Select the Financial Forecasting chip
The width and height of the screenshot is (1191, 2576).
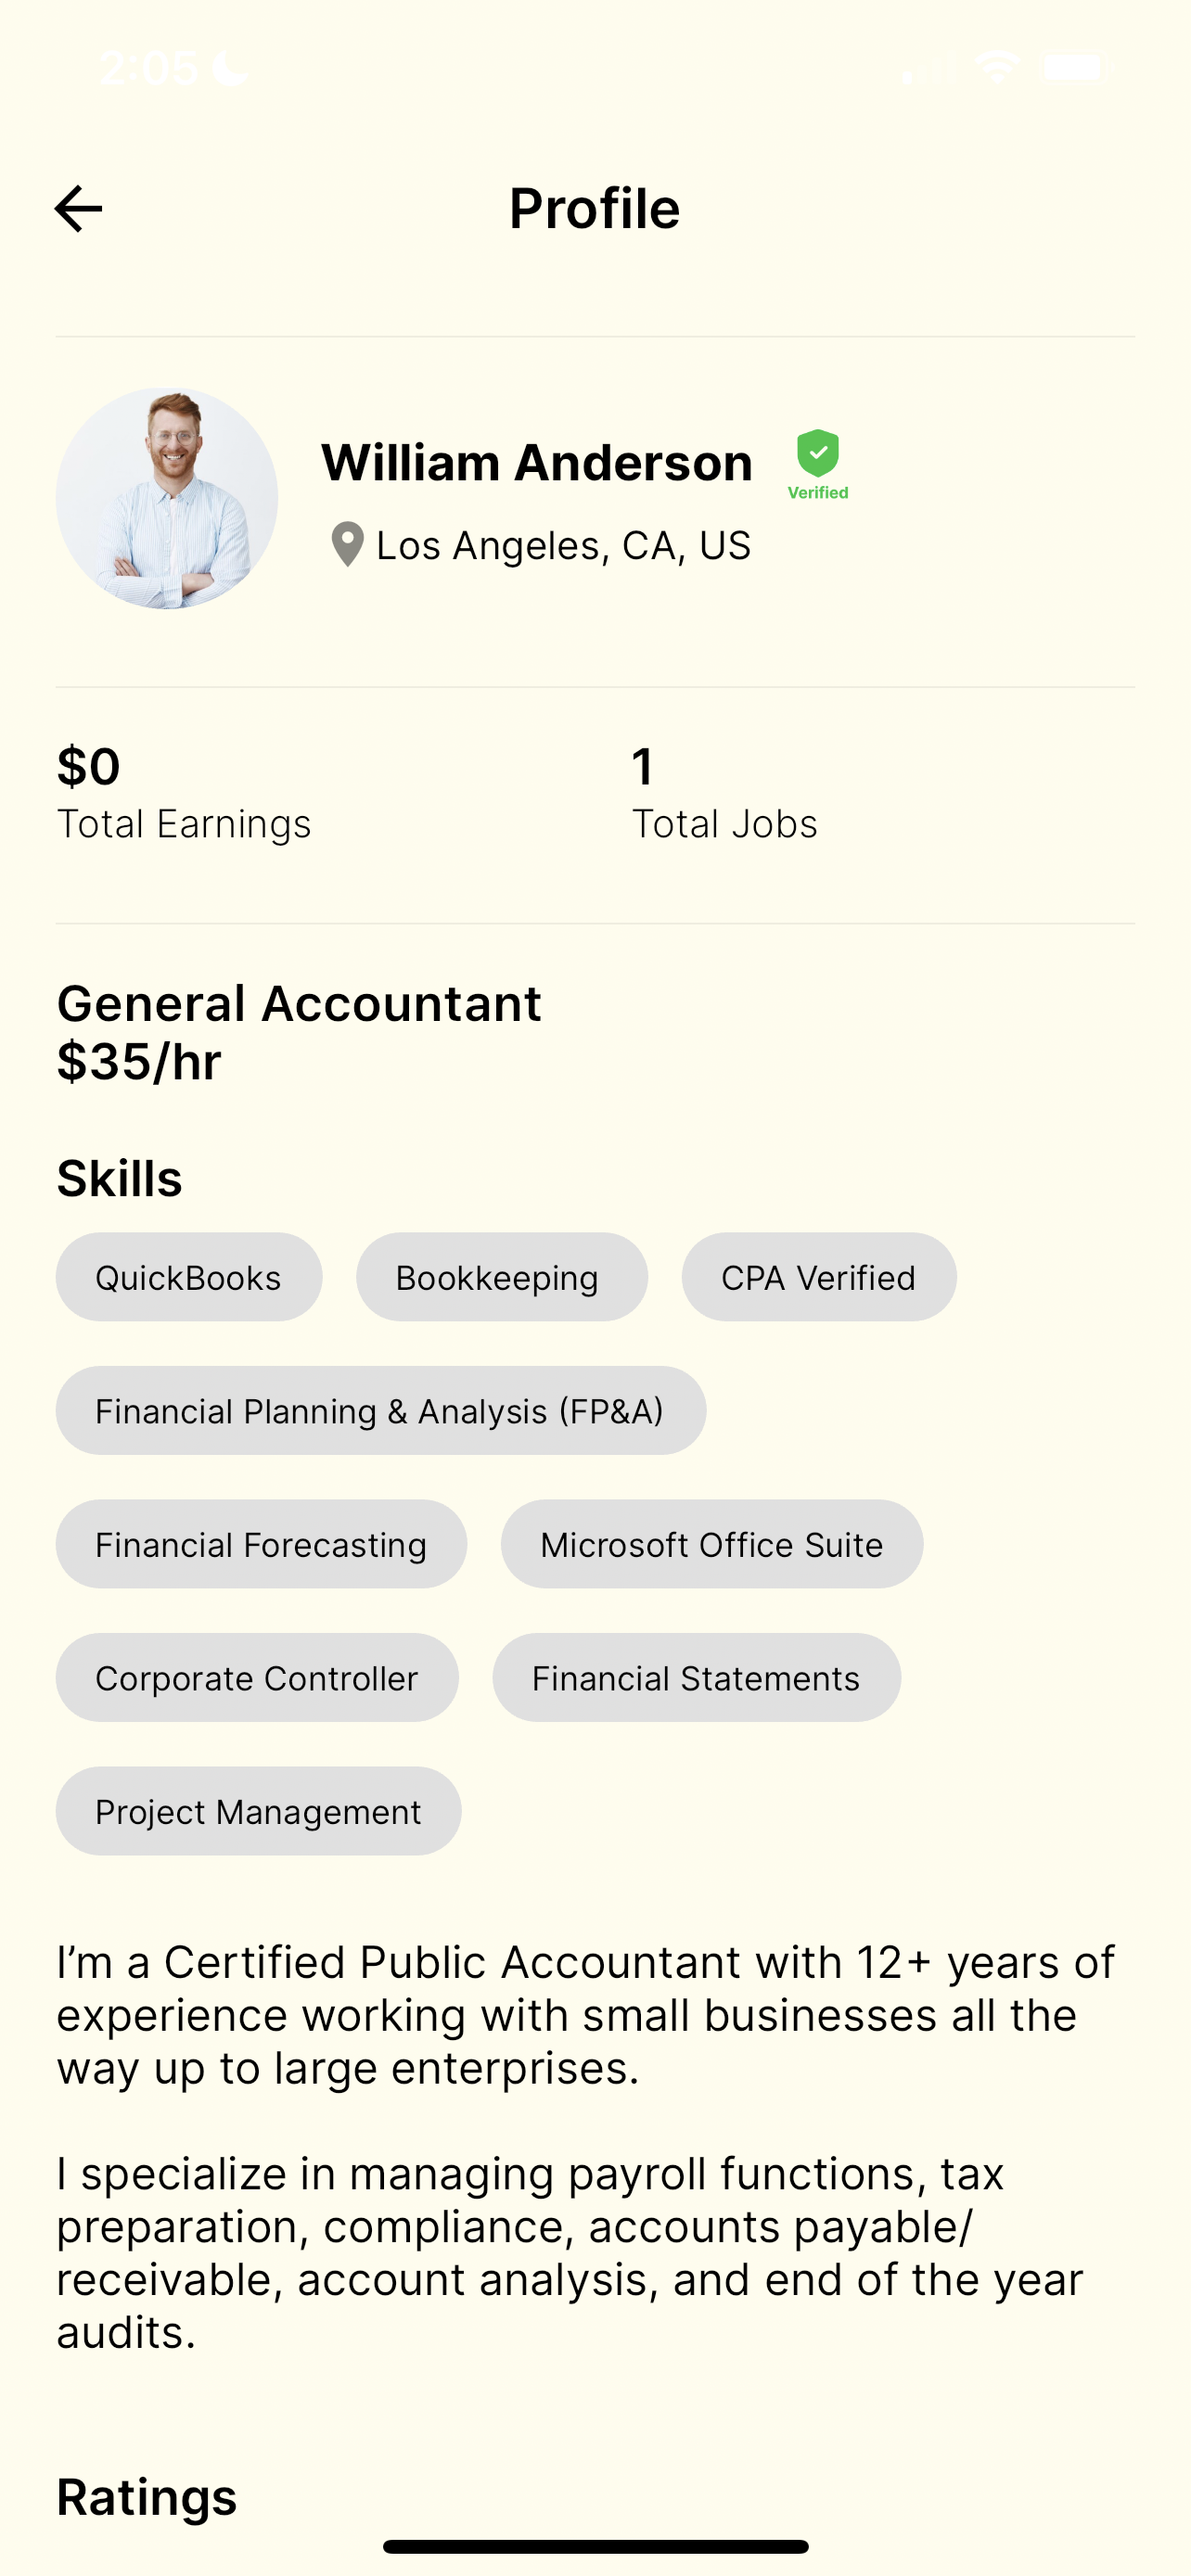(x=261, y=1544)
